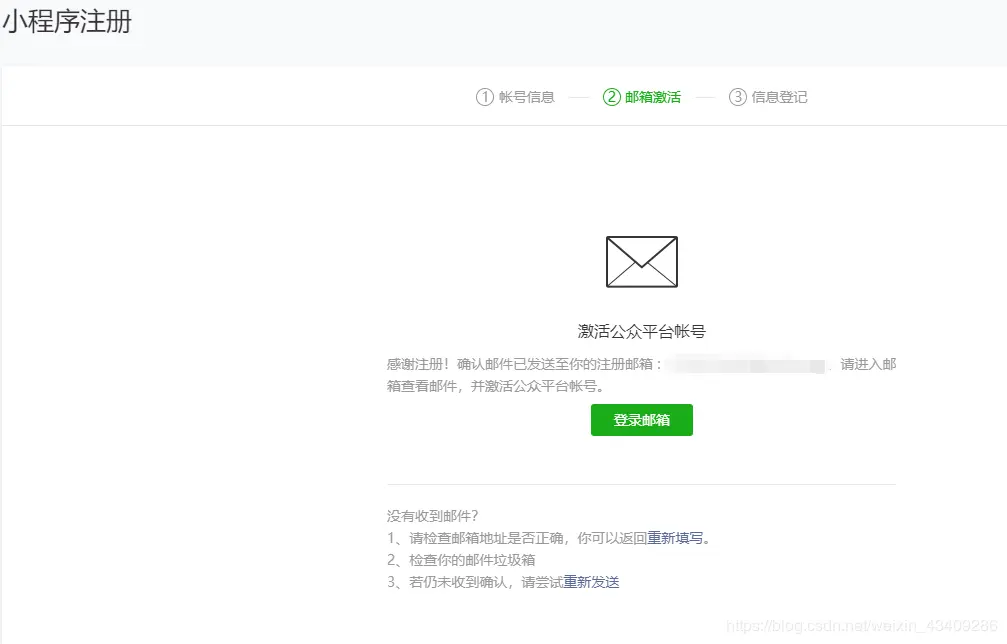
Task: Click the 登录邮箱 green button
Action: (641, 420)
